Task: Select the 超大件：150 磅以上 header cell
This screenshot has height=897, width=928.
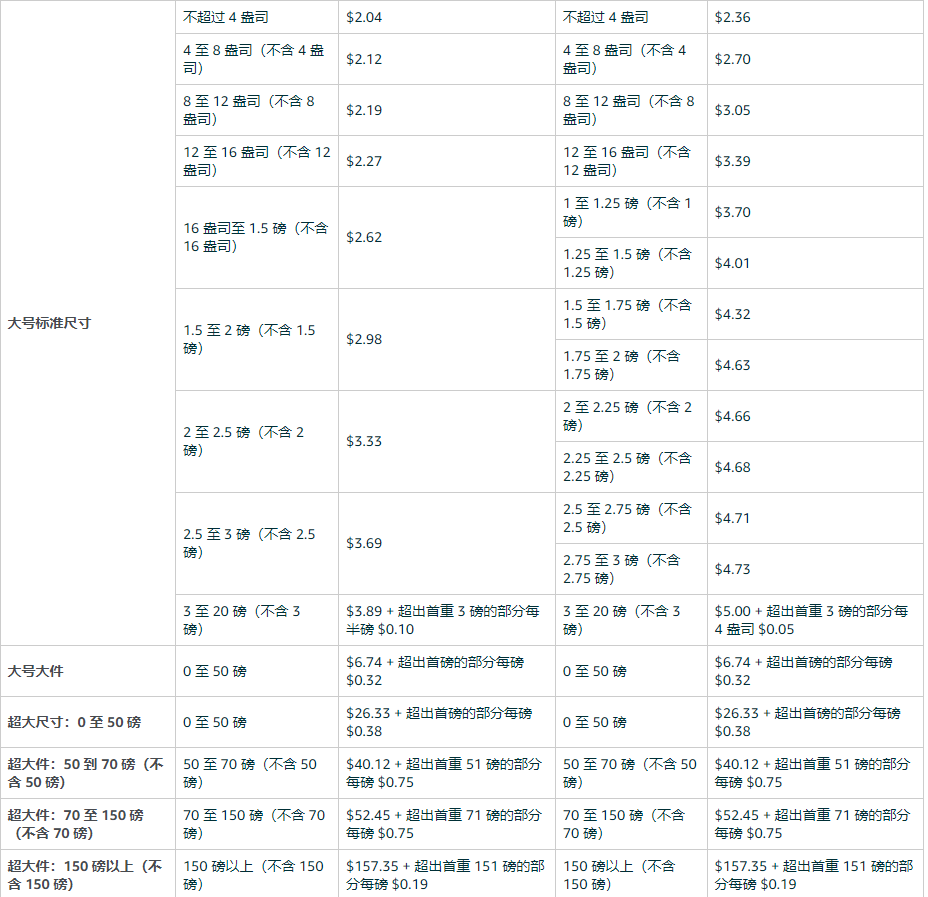Action: coord(85,875)
